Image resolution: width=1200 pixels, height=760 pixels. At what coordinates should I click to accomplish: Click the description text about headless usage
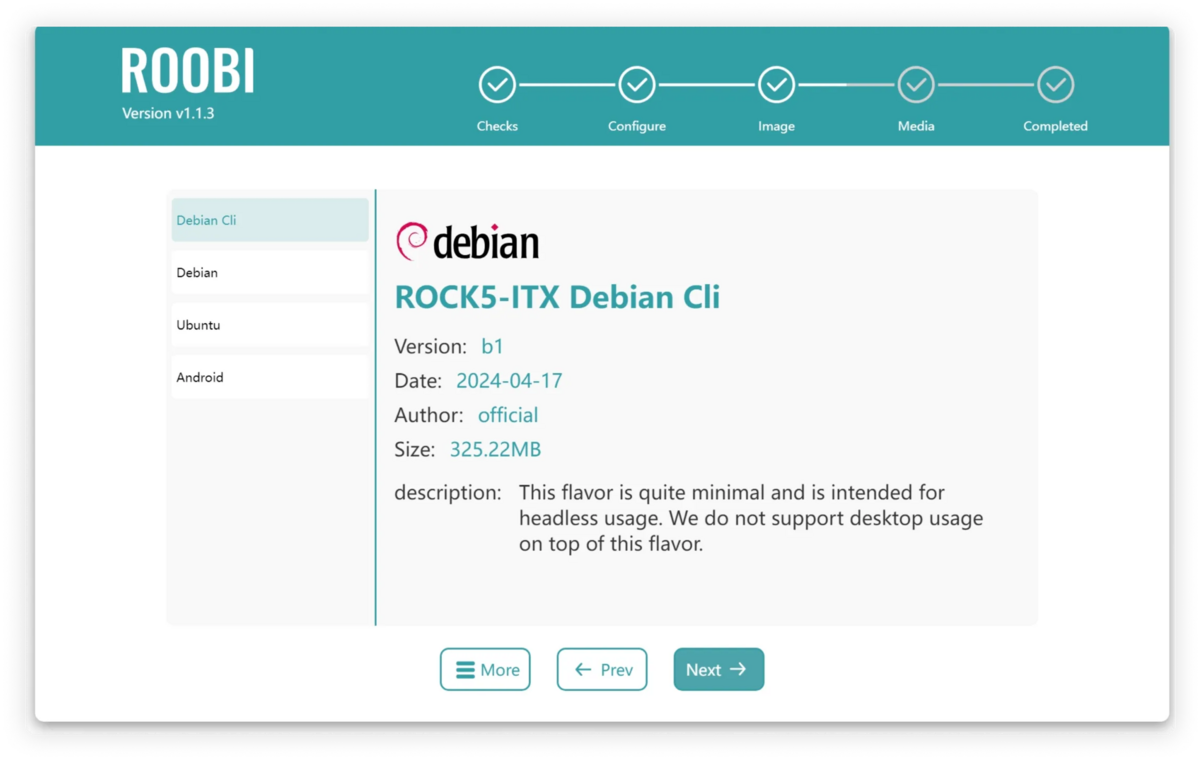751,519
